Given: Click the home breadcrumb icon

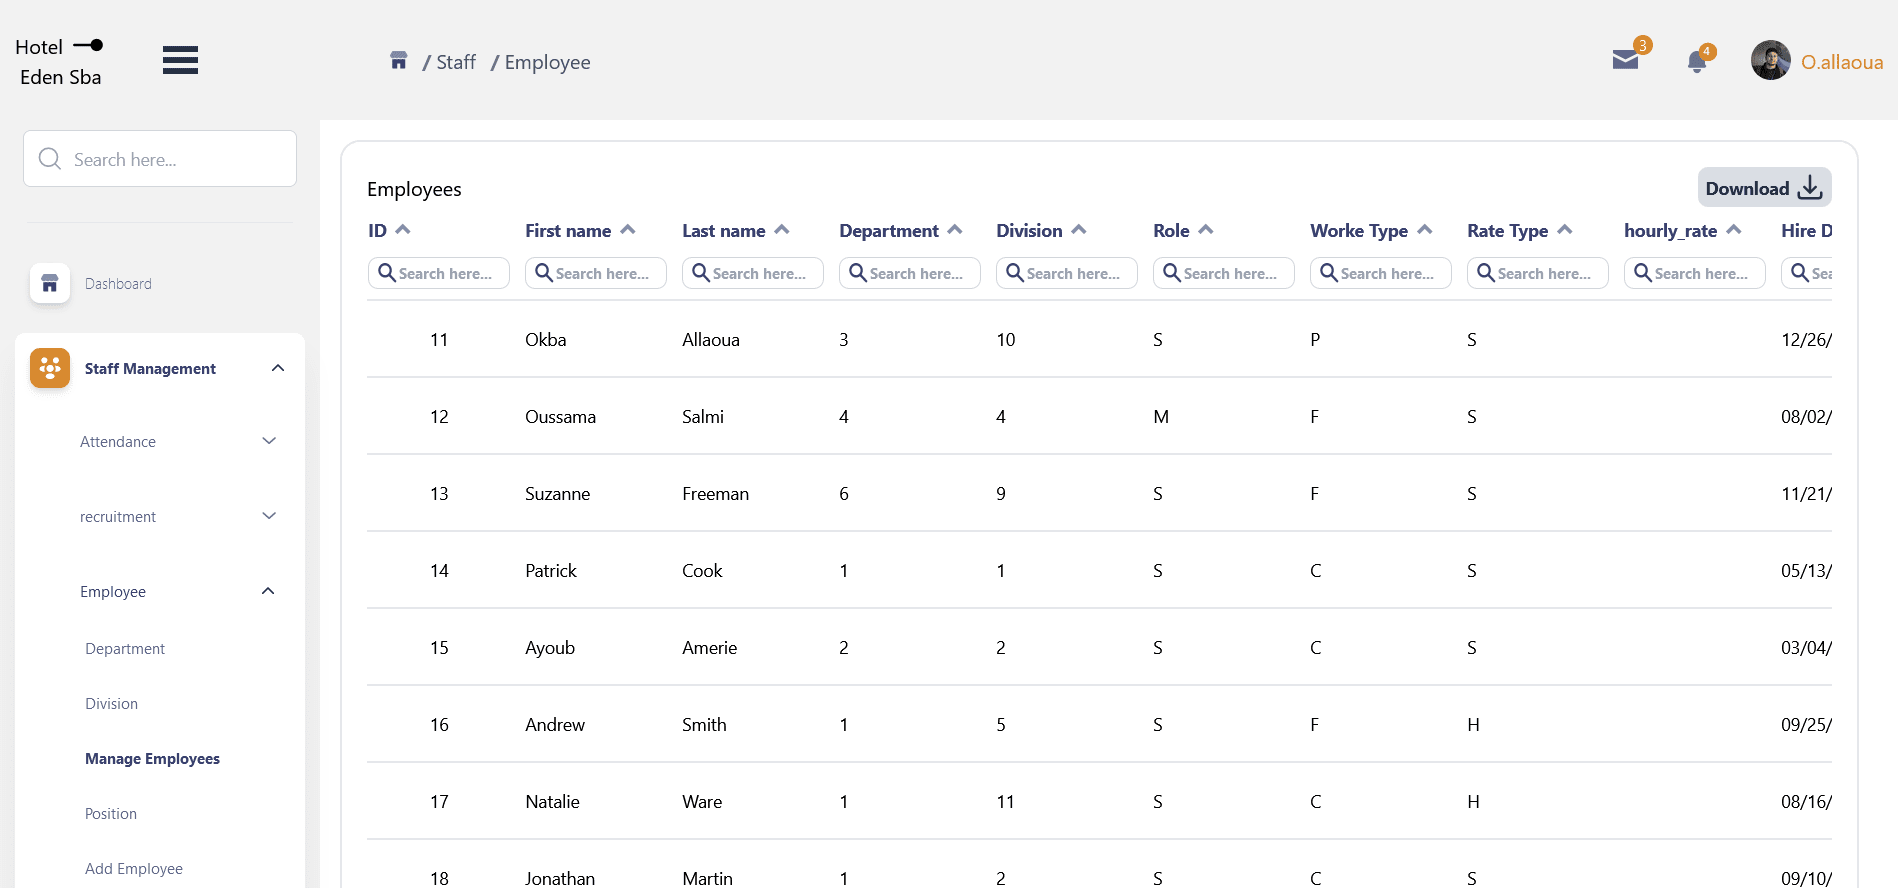Looking at the screenshot, I should pos(398,61).
